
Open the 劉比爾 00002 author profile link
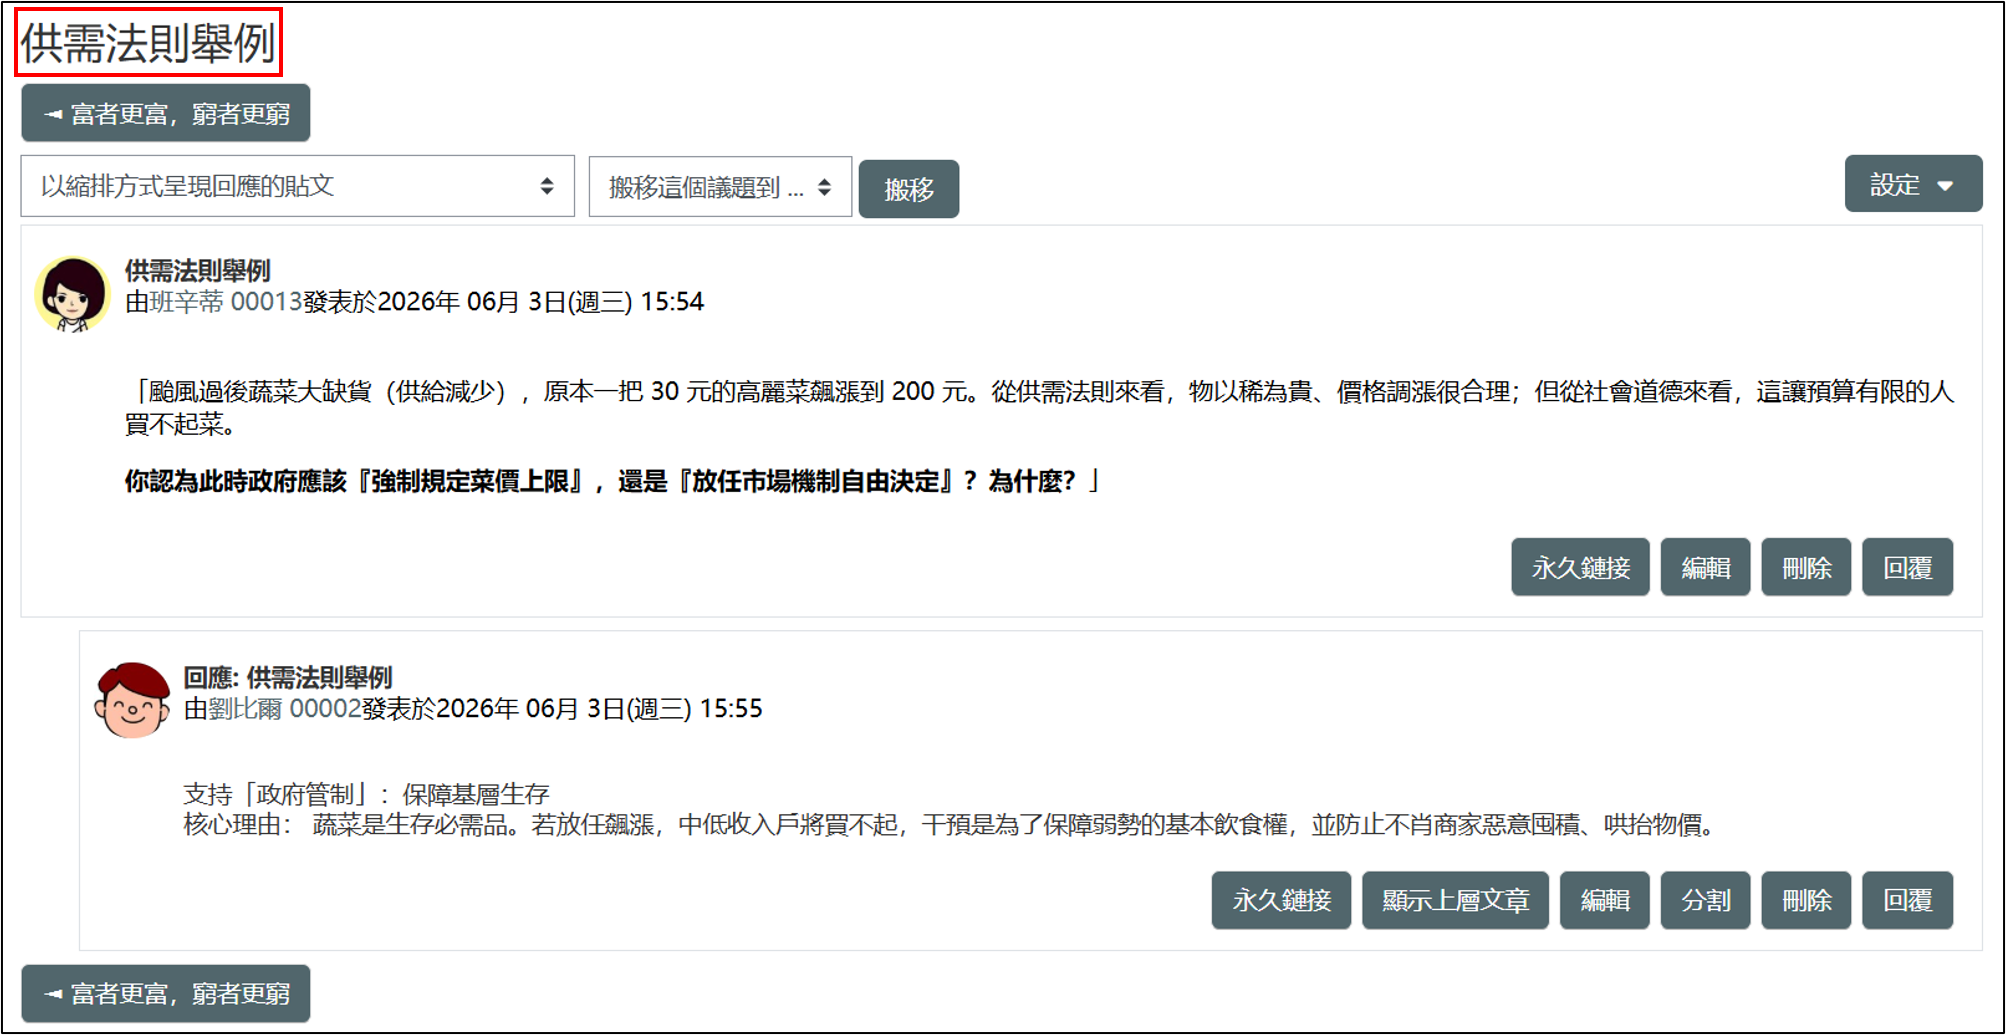[x=285, y=709]
